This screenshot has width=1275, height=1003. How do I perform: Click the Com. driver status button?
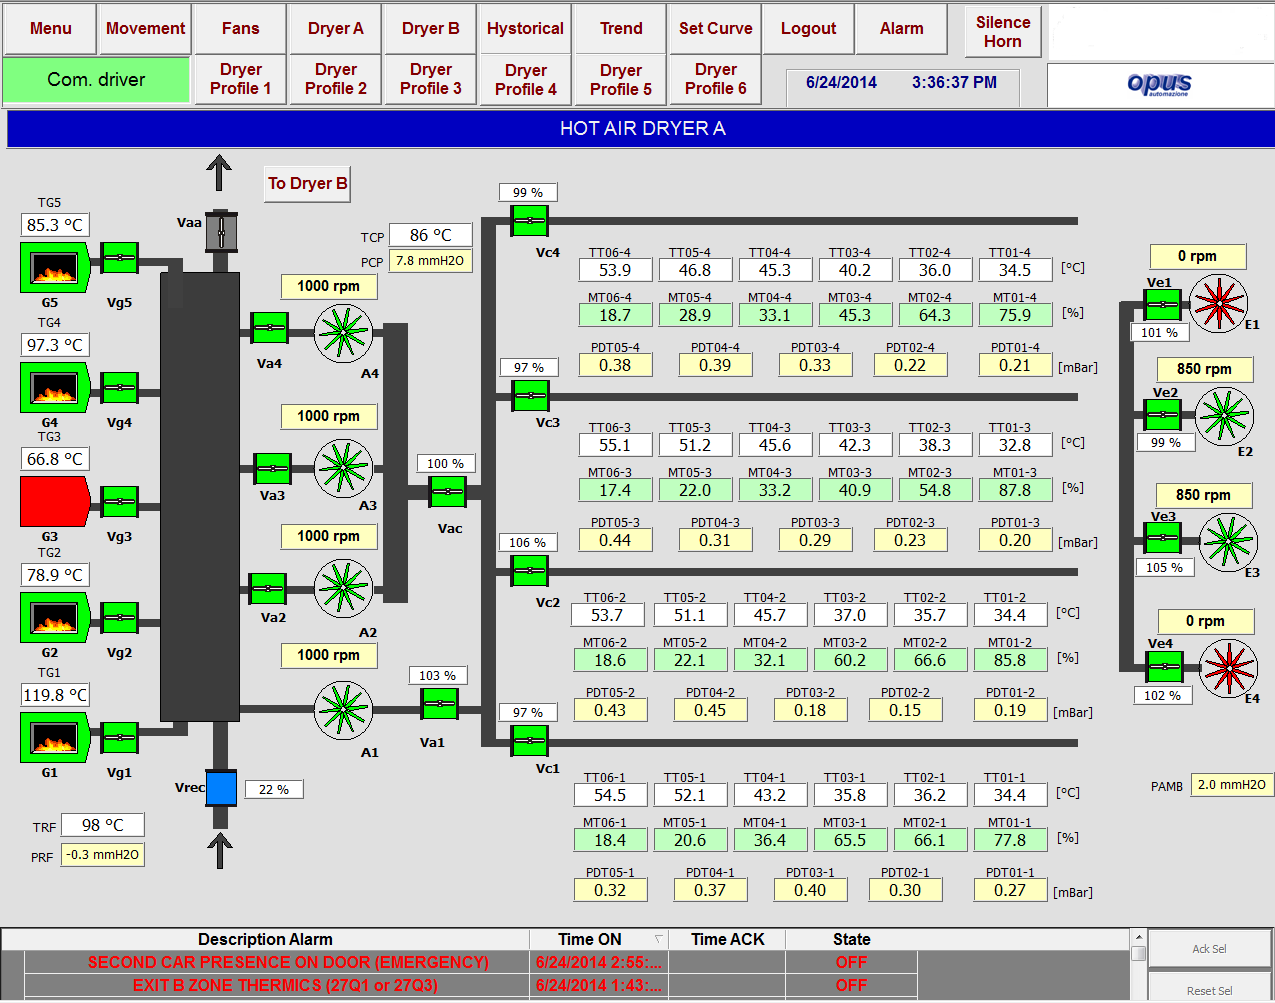pos(97,80)
